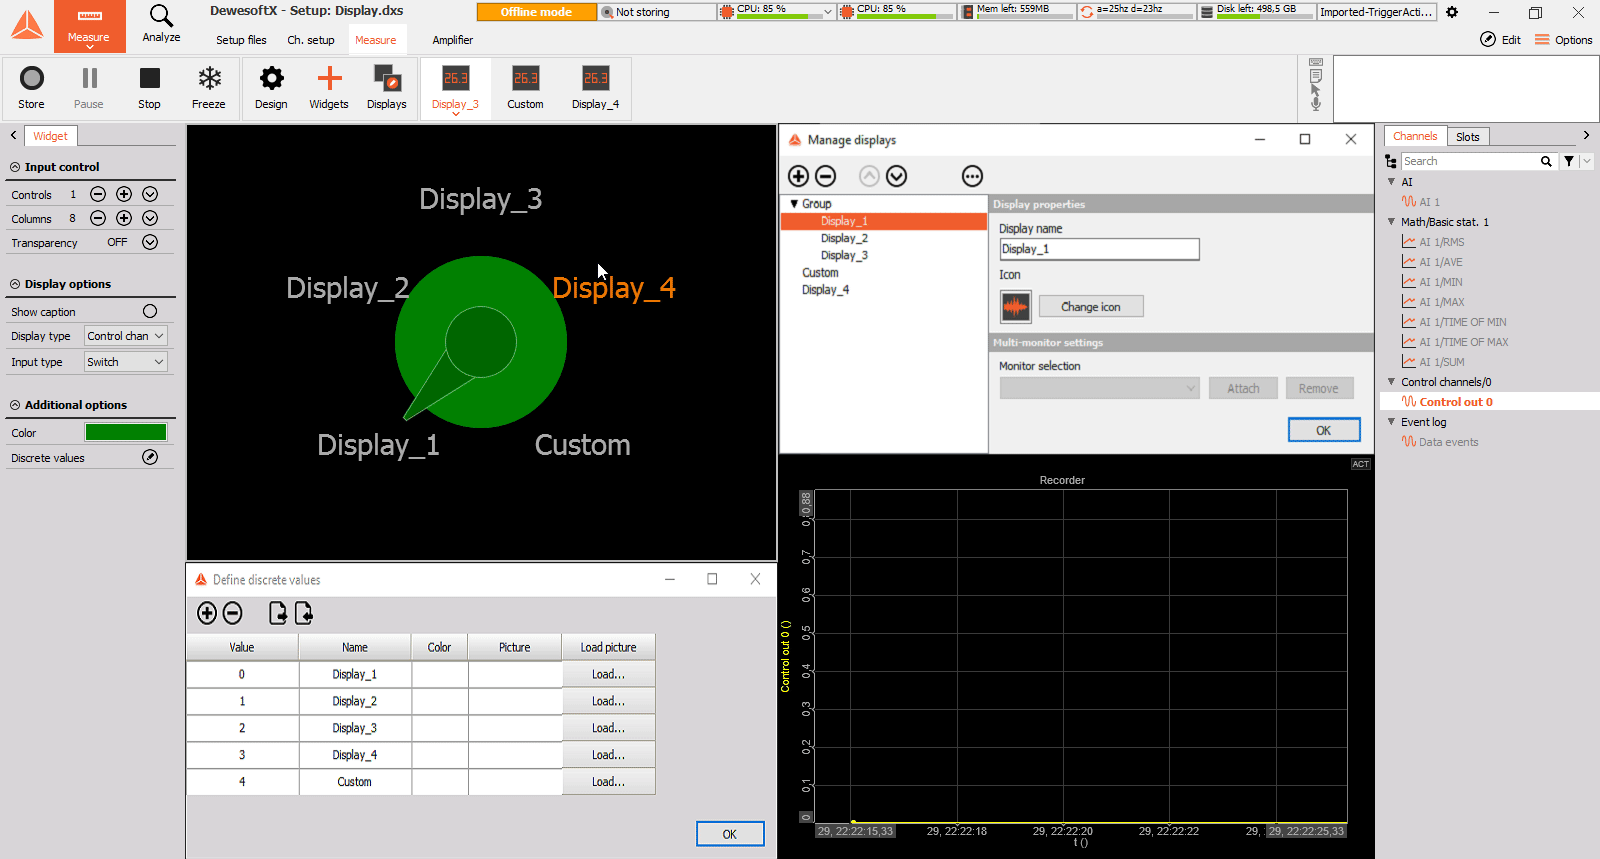
Task: Collapse the Group tree node
Action: pos(794,204)
